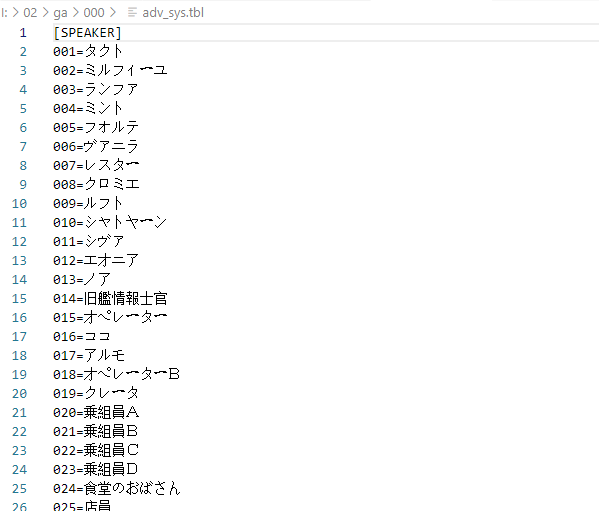Screen dimensions: 599x511
Task: Click the 006=ヴァニラ entry
Action: coord(96,147)
